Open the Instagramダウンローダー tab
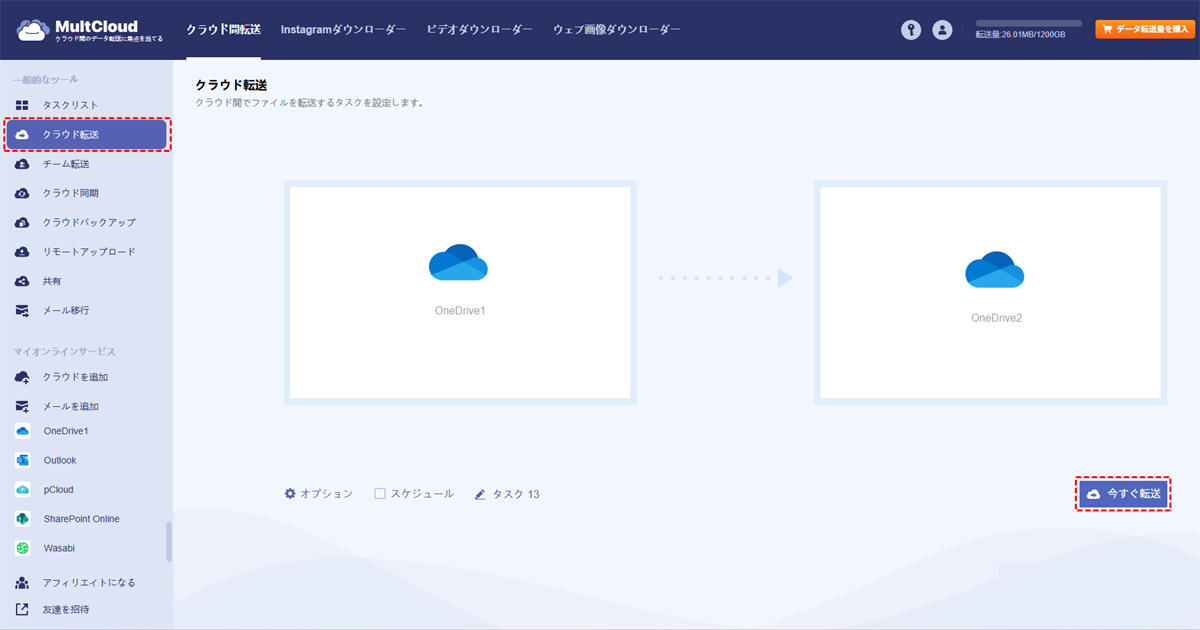This screenshot has height=630, width=1200. 343,30
